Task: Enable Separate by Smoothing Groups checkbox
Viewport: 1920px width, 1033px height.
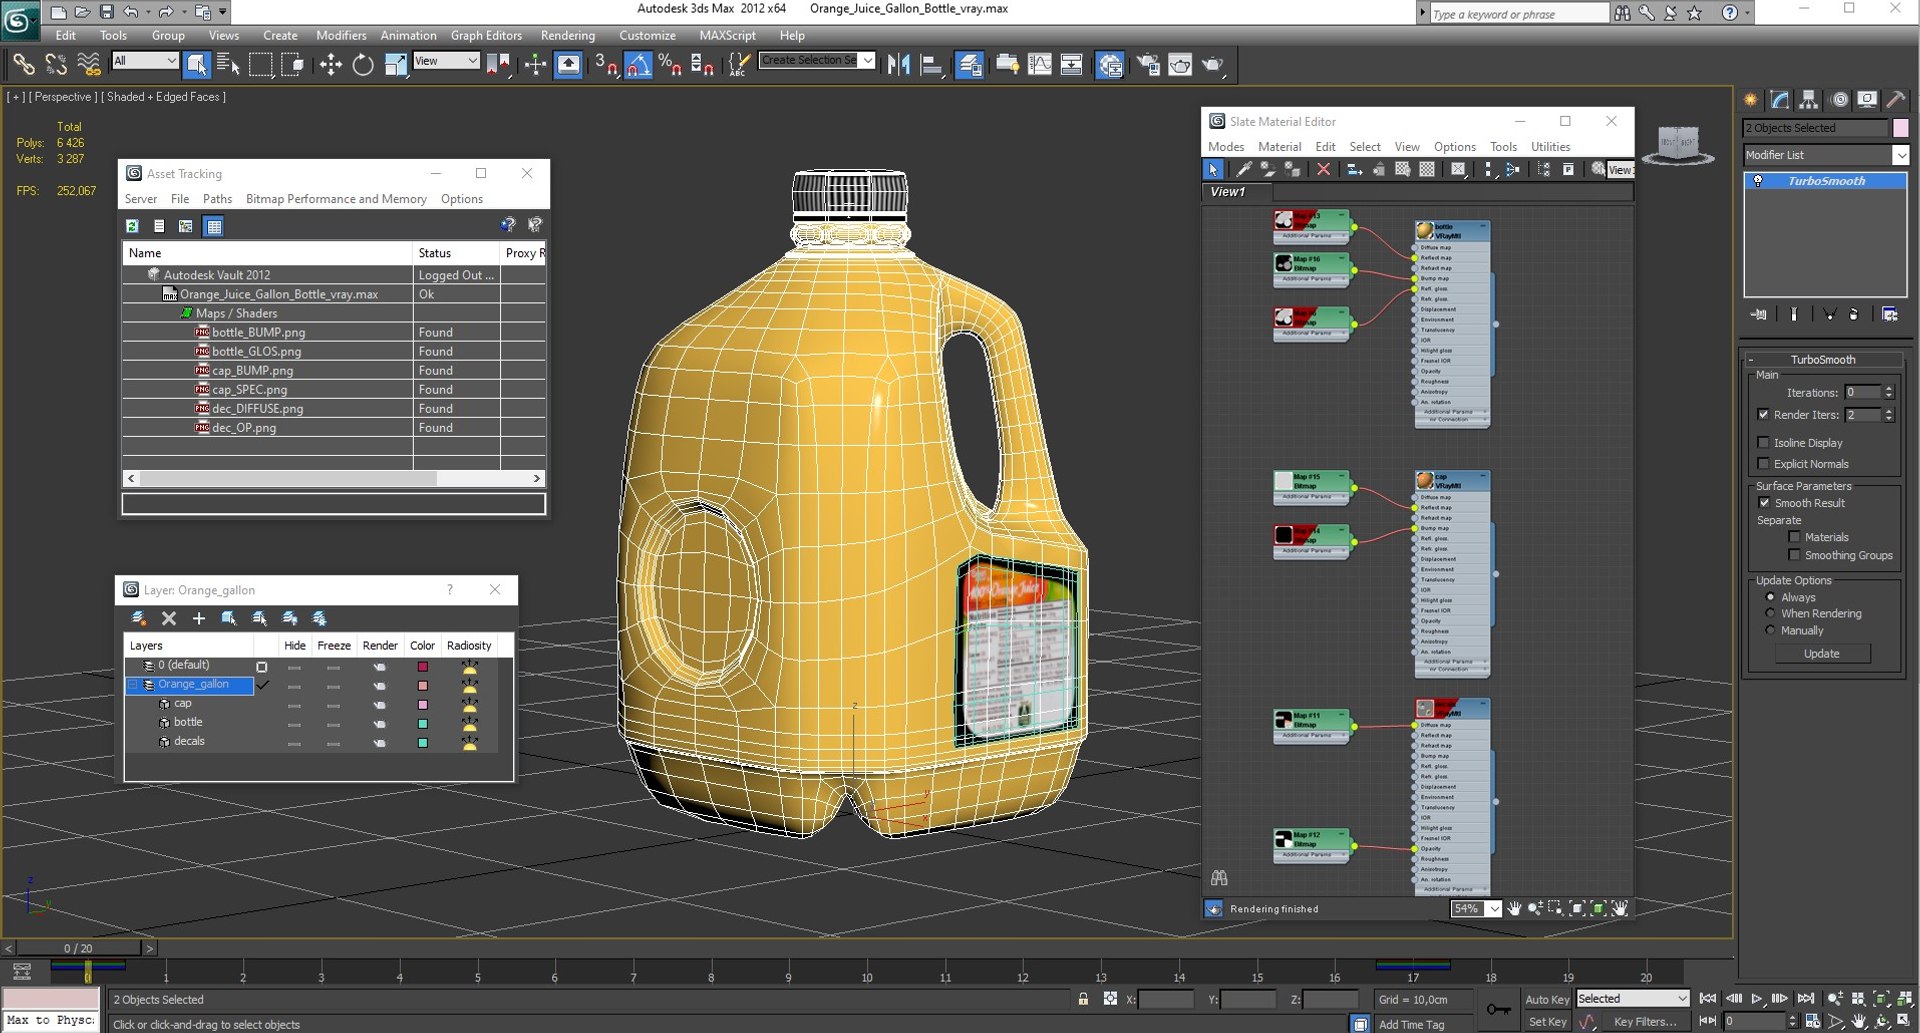Action: 1794,555
